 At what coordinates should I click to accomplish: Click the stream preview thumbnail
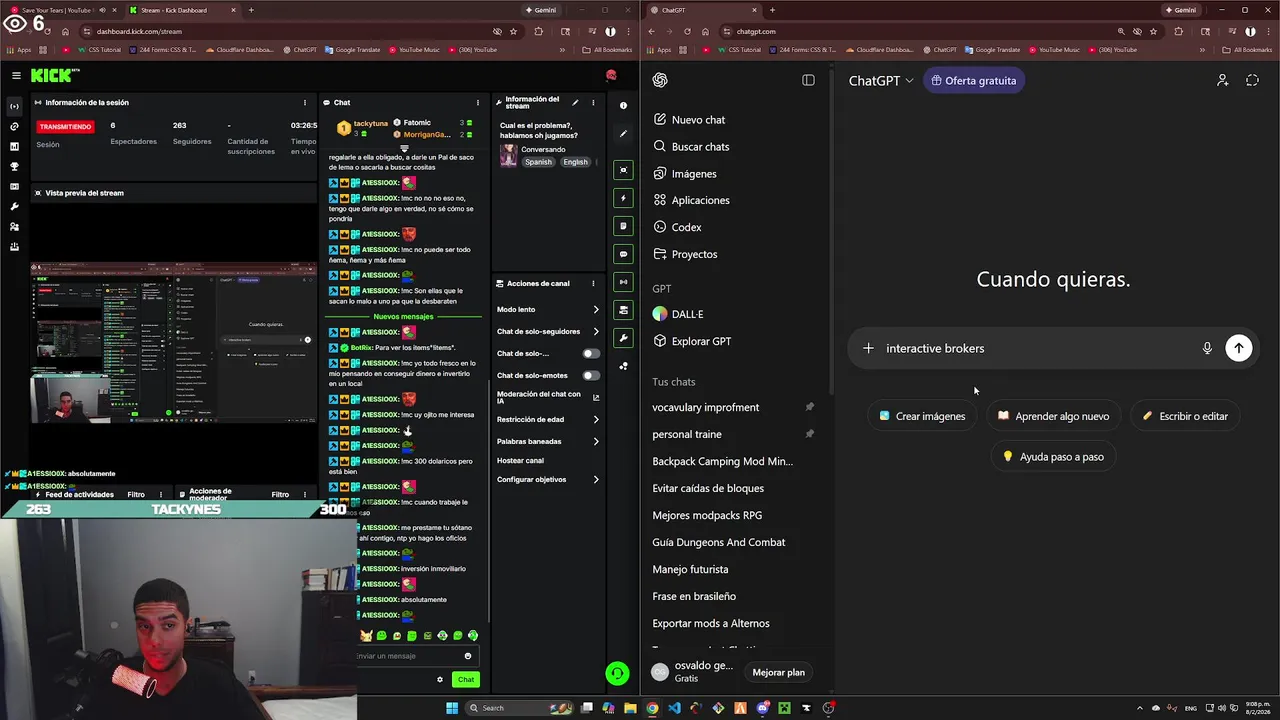pos(172,344)
